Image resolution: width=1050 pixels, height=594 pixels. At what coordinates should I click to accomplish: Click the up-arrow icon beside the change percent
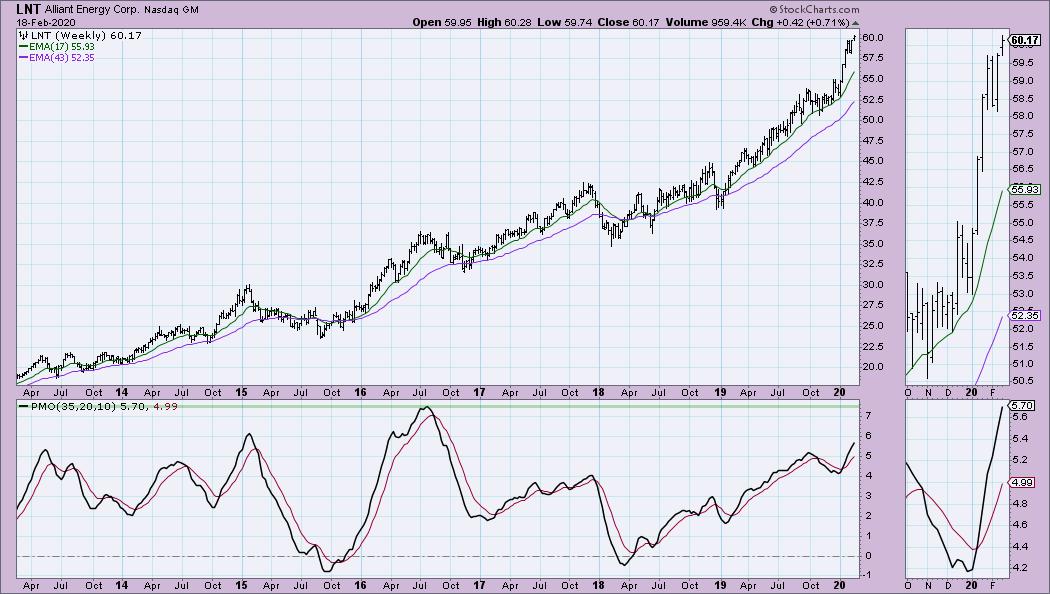pyautogui.click(x=855, y=23)
